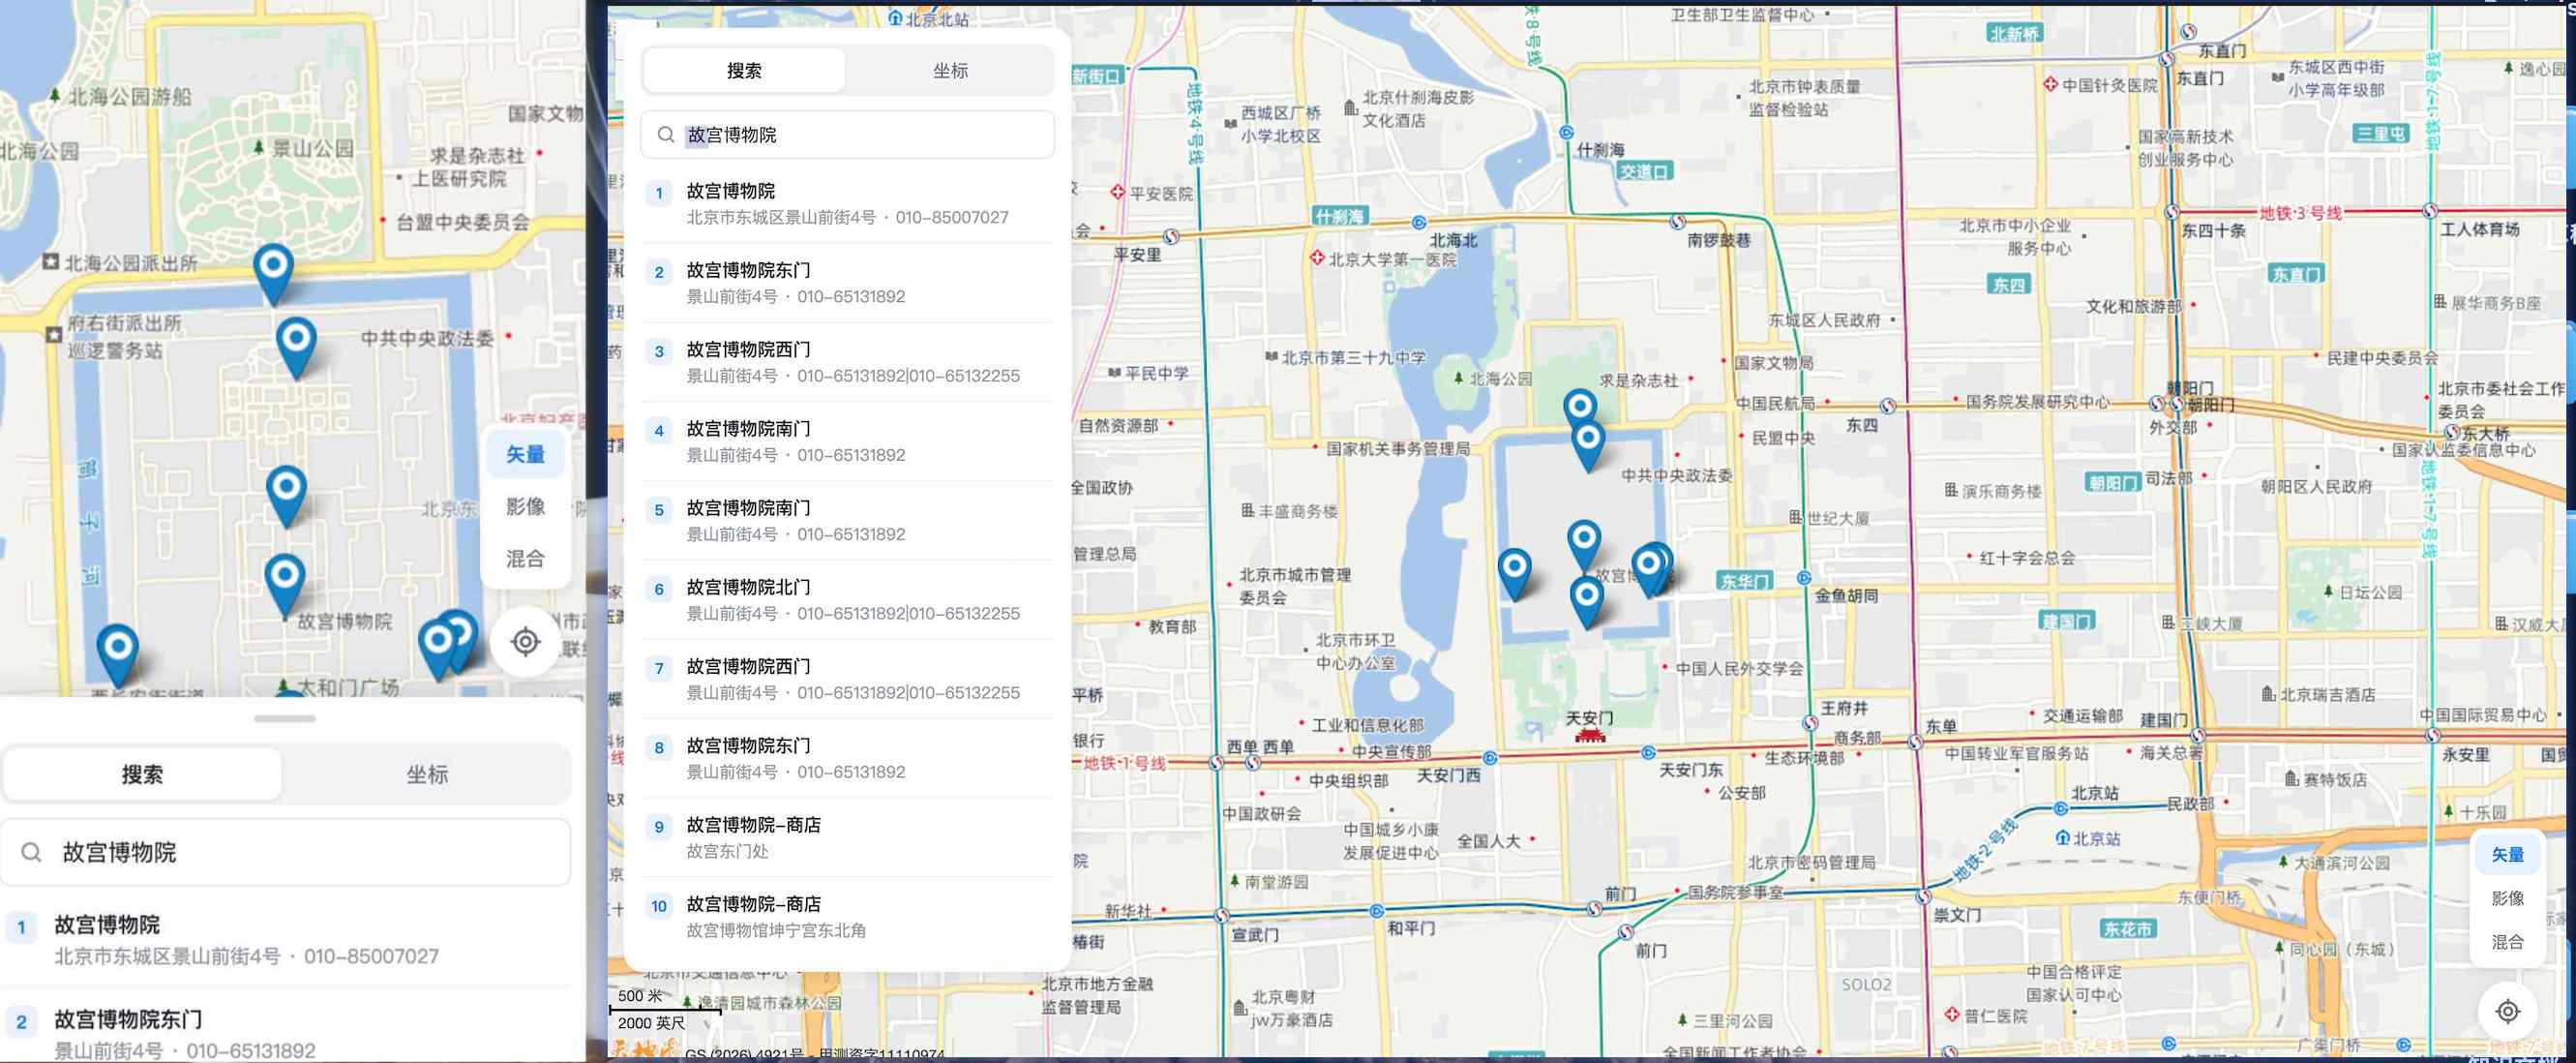The image size is (2576, 1063).
Task: Open result 1 故宫博物院 in left list
Action: [285, 940]
